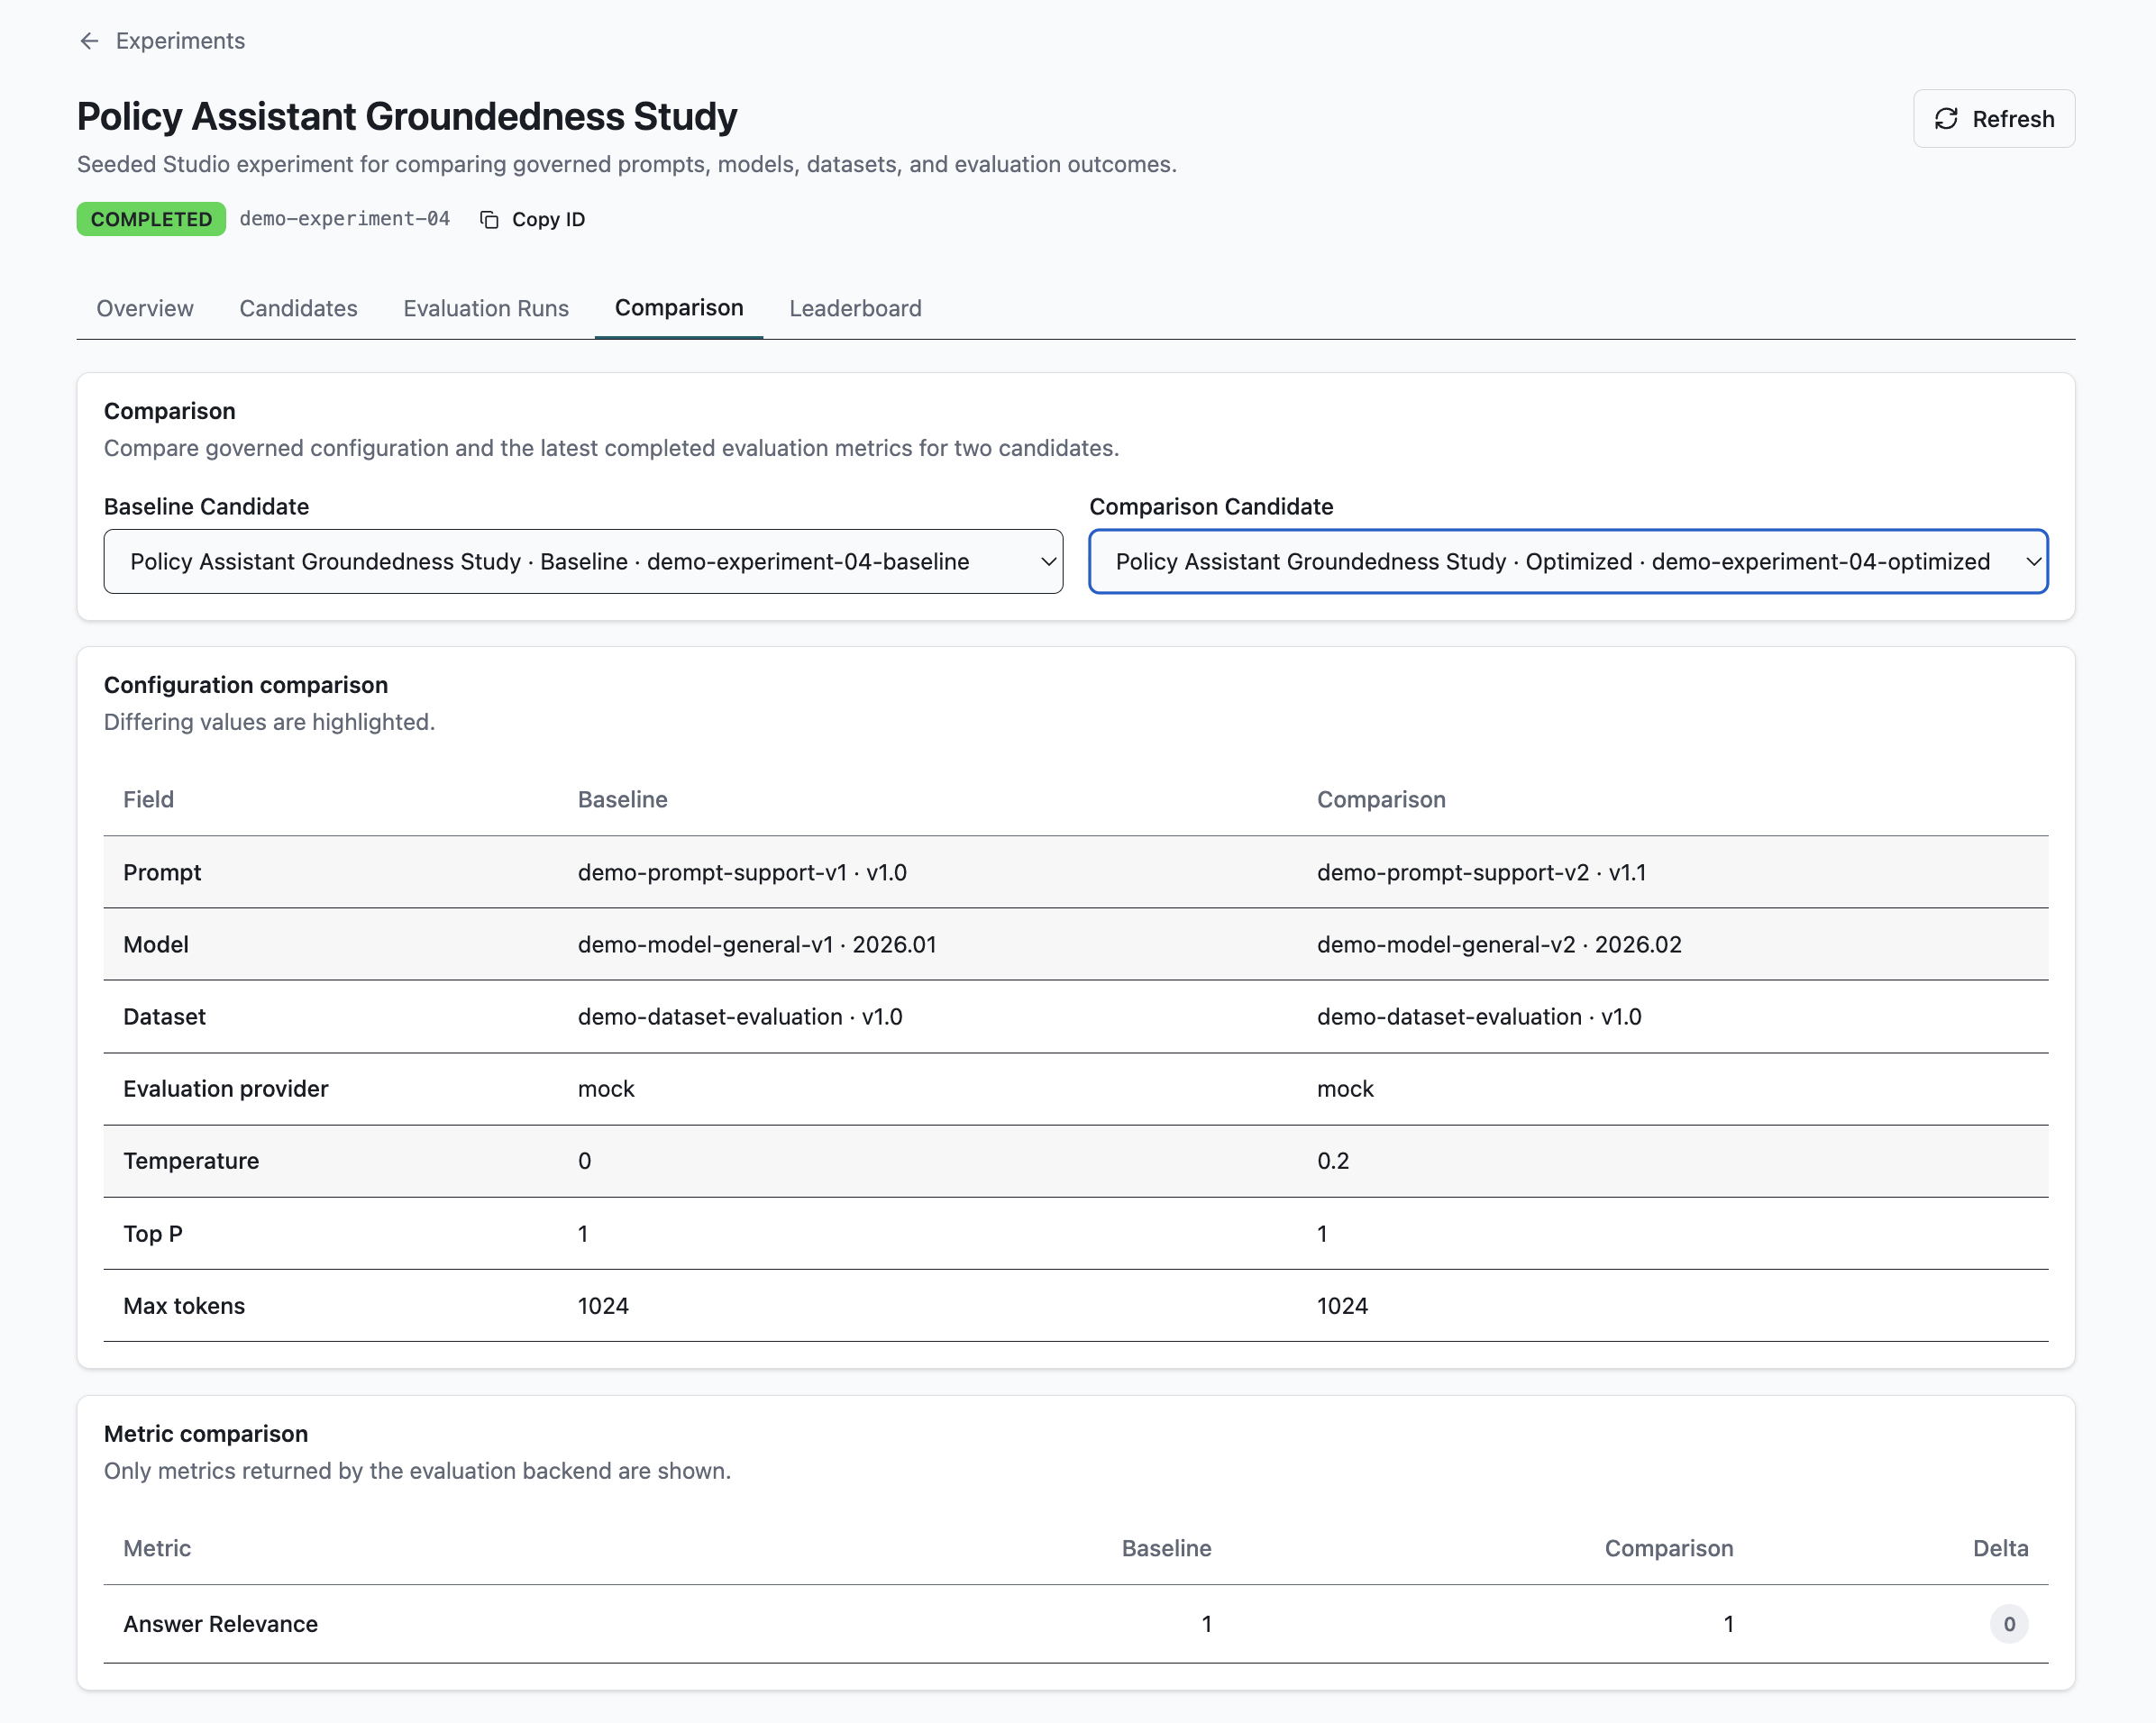Click the demo-experiment-04 ID text
Image resolution: width=2156 pixels, height=1723 pixels.
point(344,219)
